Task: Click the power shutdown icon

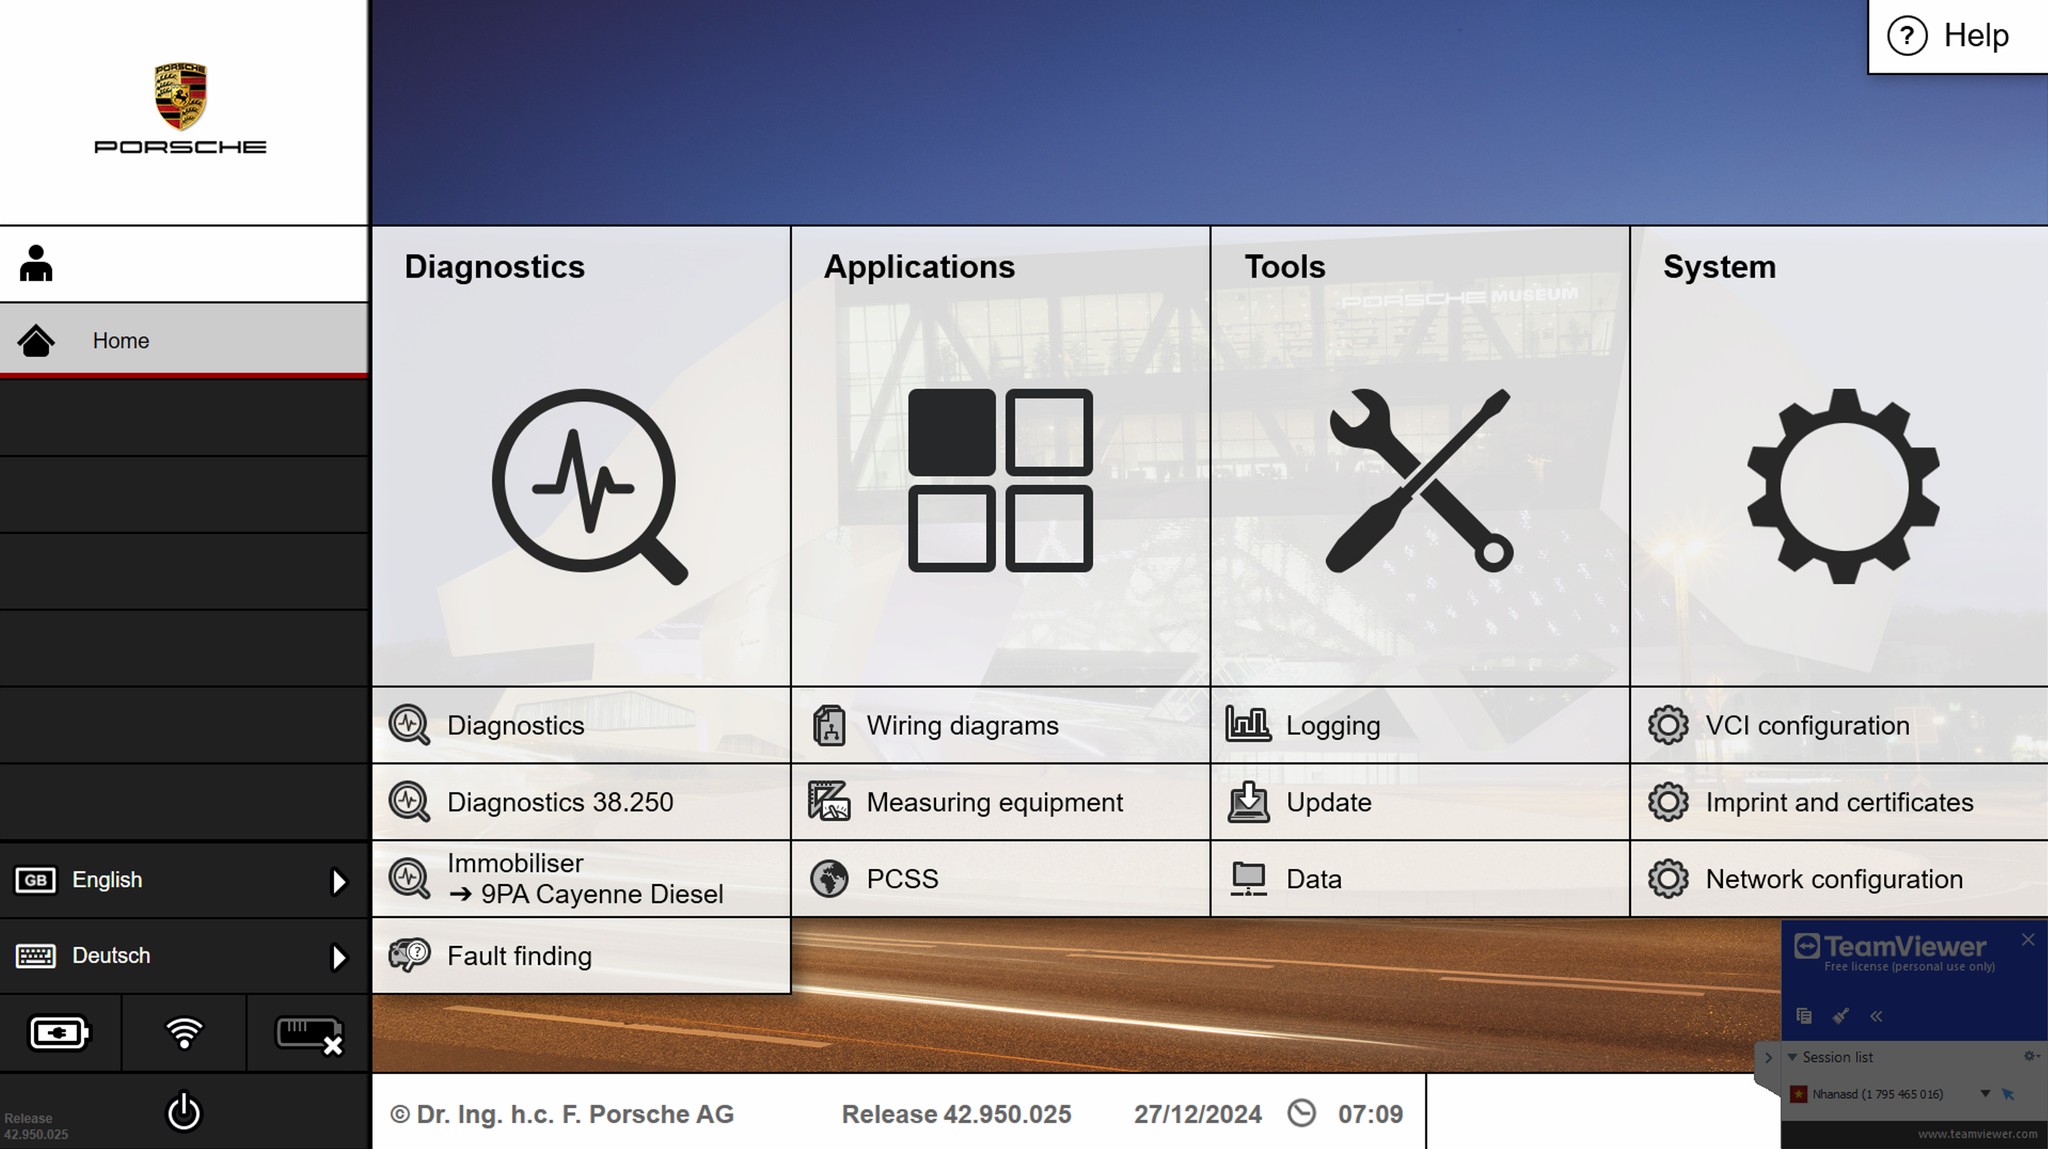Action: (184, 1112)
